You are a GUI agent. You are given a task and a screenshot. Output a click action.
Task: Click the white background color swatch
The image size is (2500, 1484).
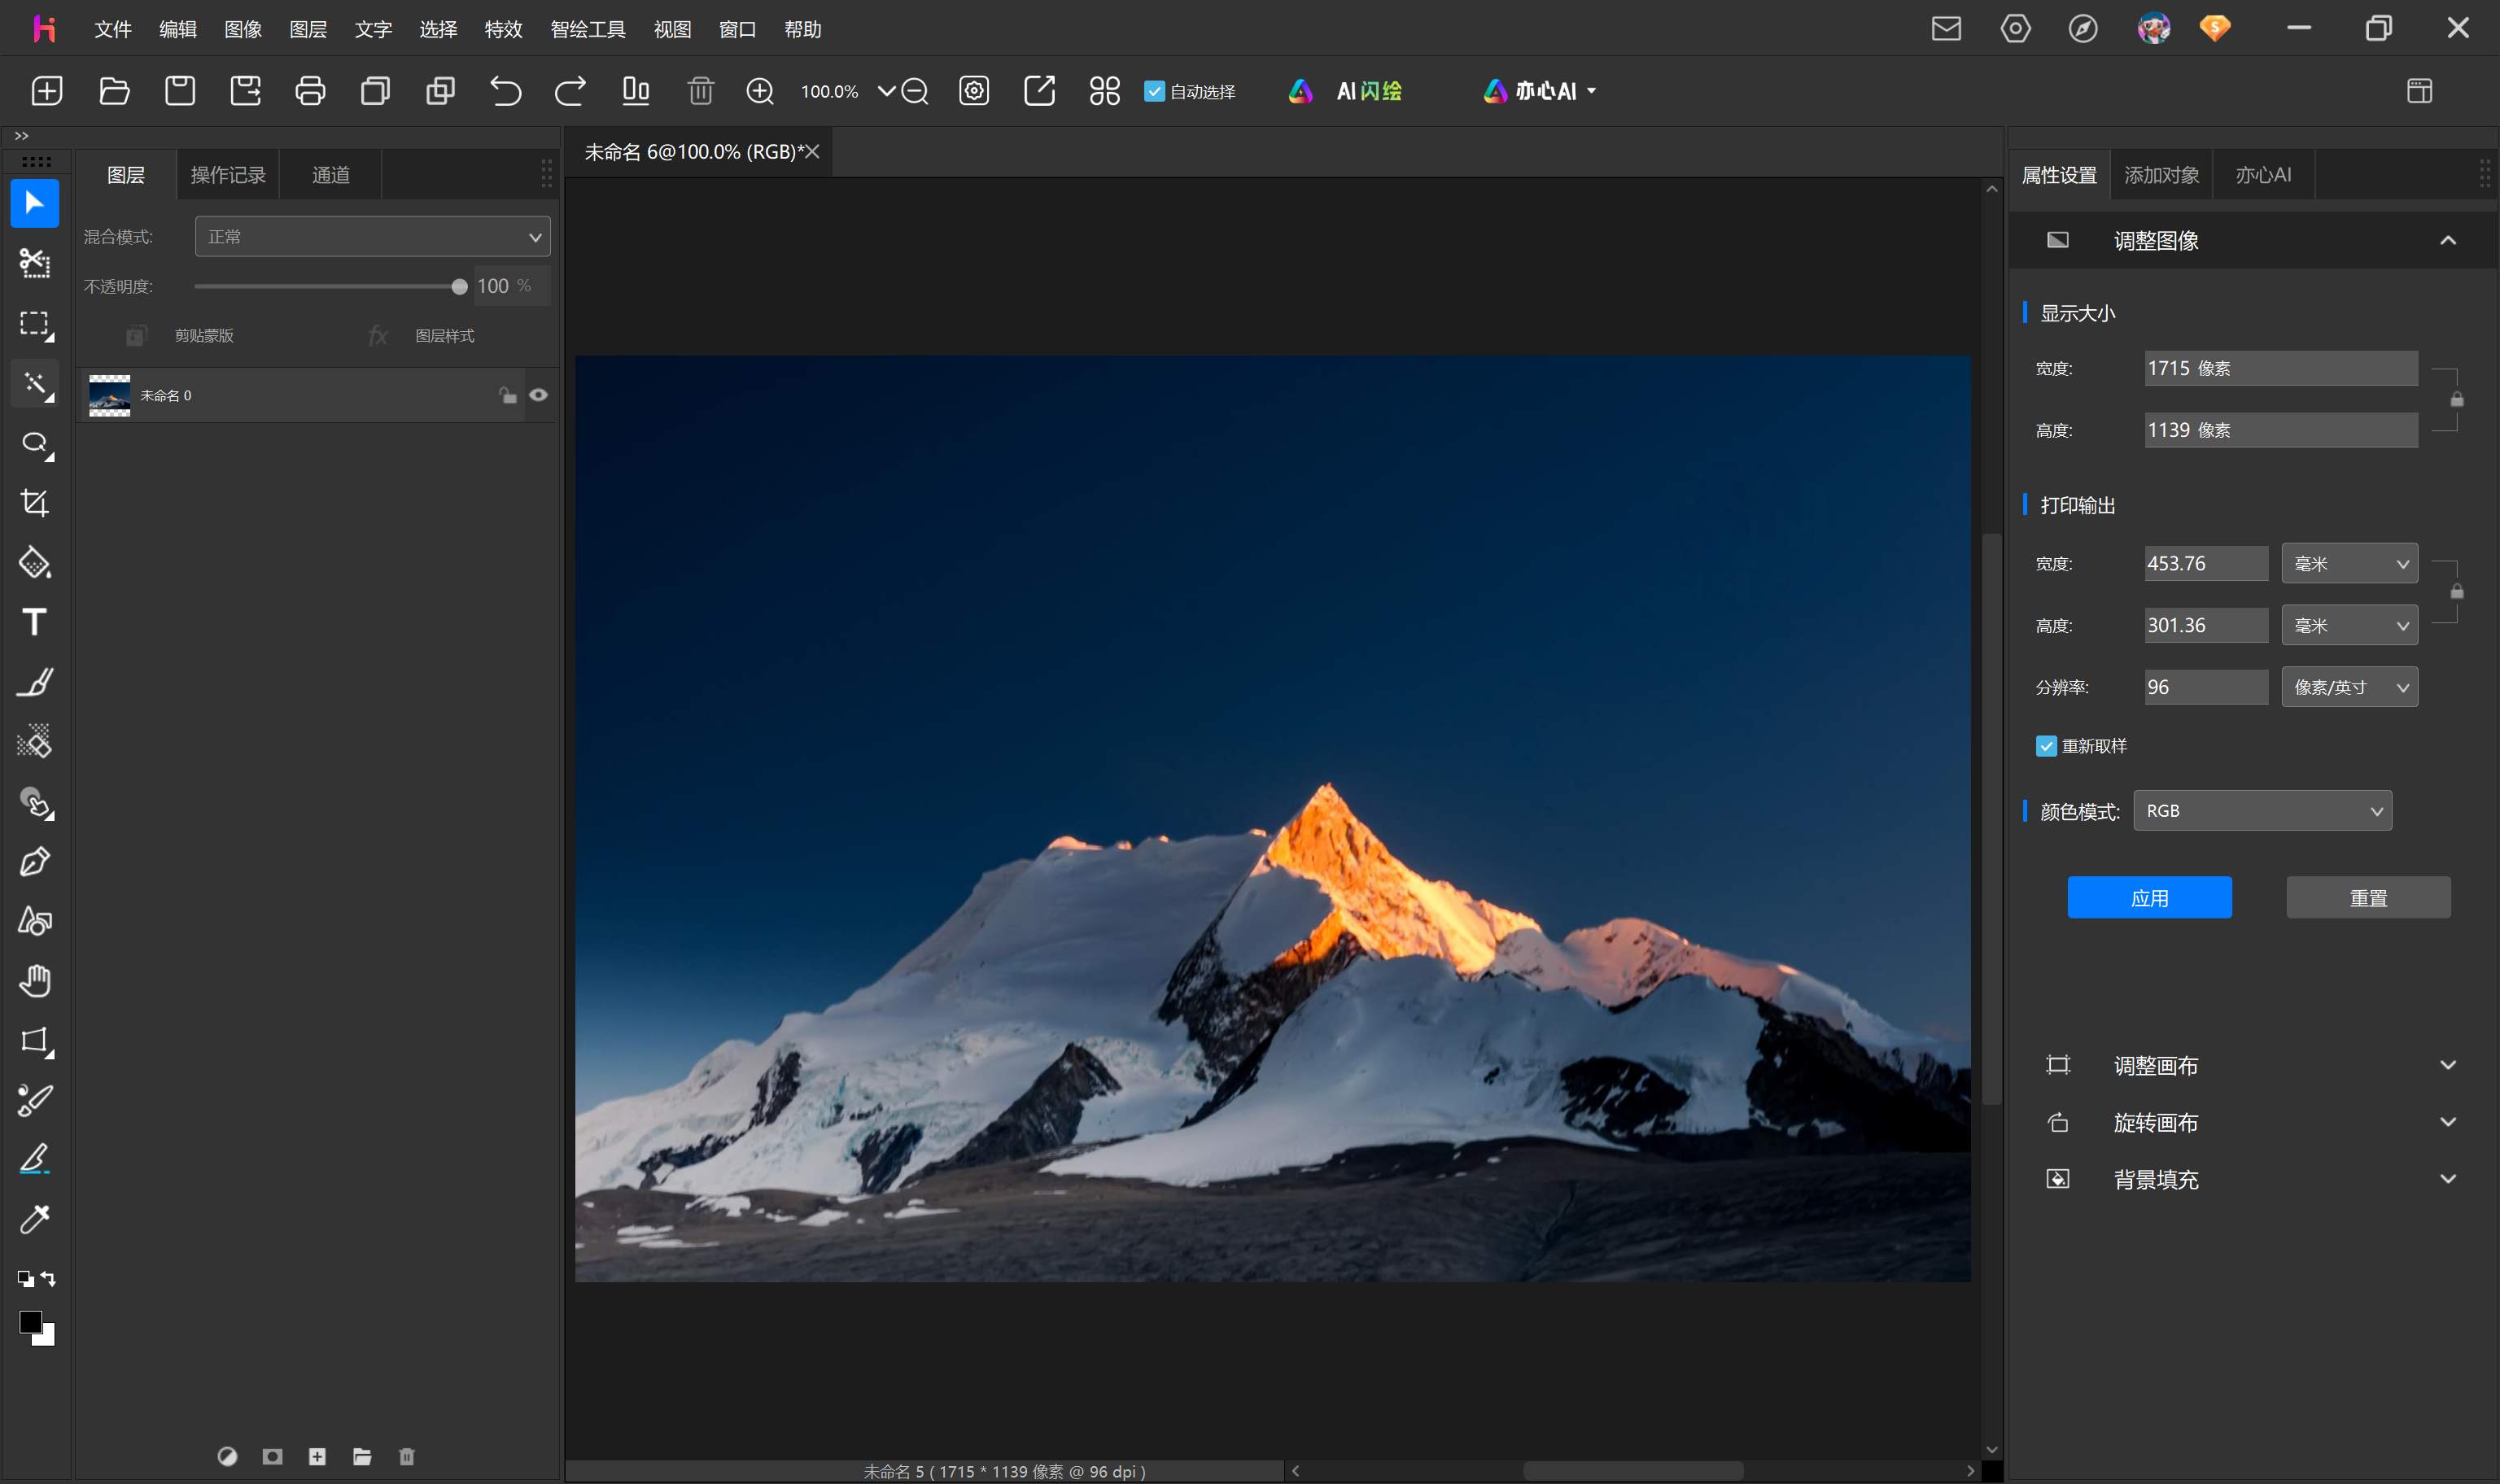pos(47,1338)
